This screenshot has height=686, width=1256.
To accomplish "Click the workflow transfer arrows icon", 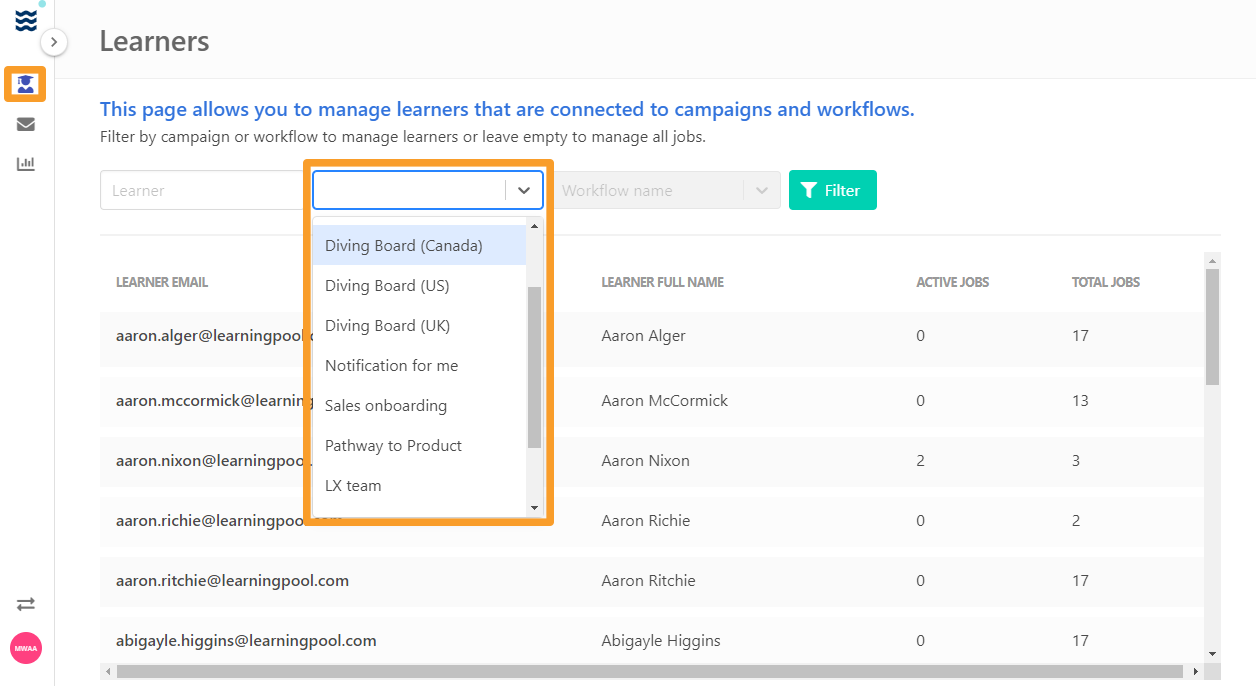I will [x=25, y=604].
